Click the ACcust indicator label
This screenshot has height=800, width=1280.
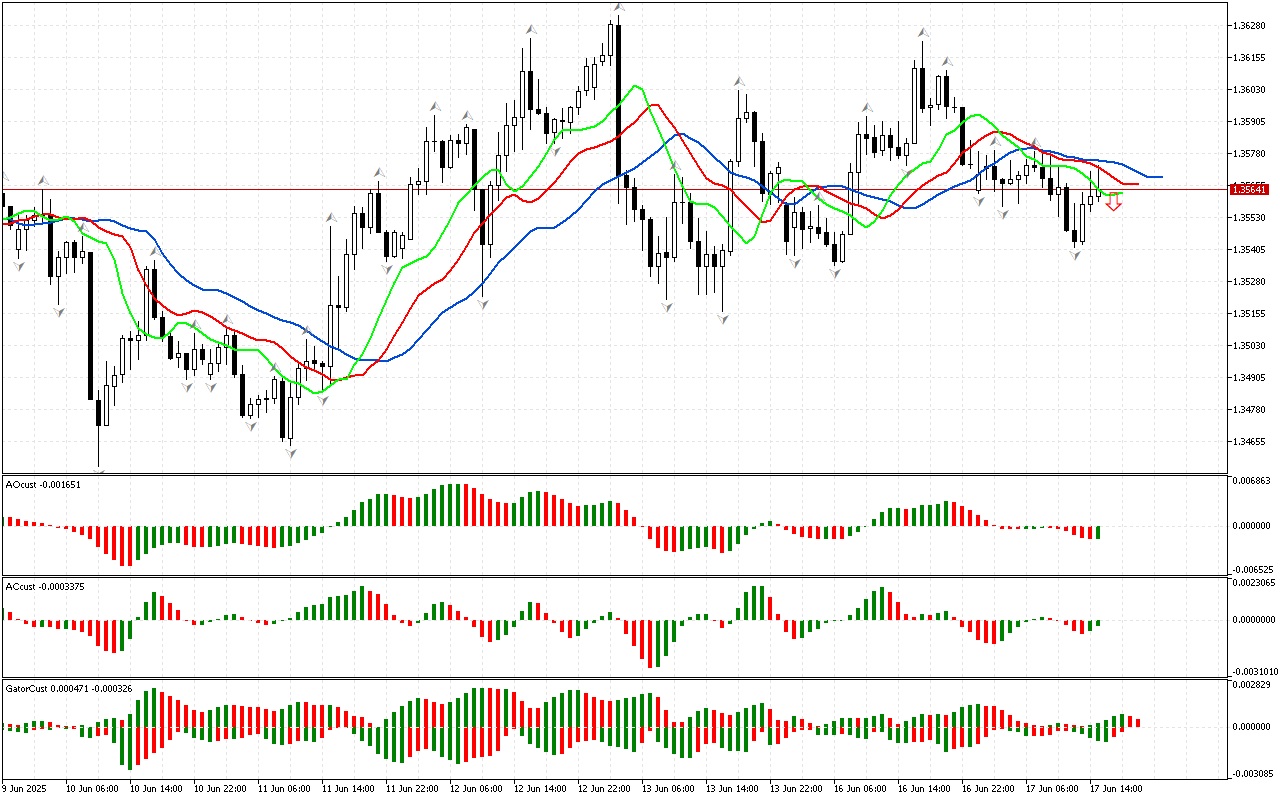45,586
